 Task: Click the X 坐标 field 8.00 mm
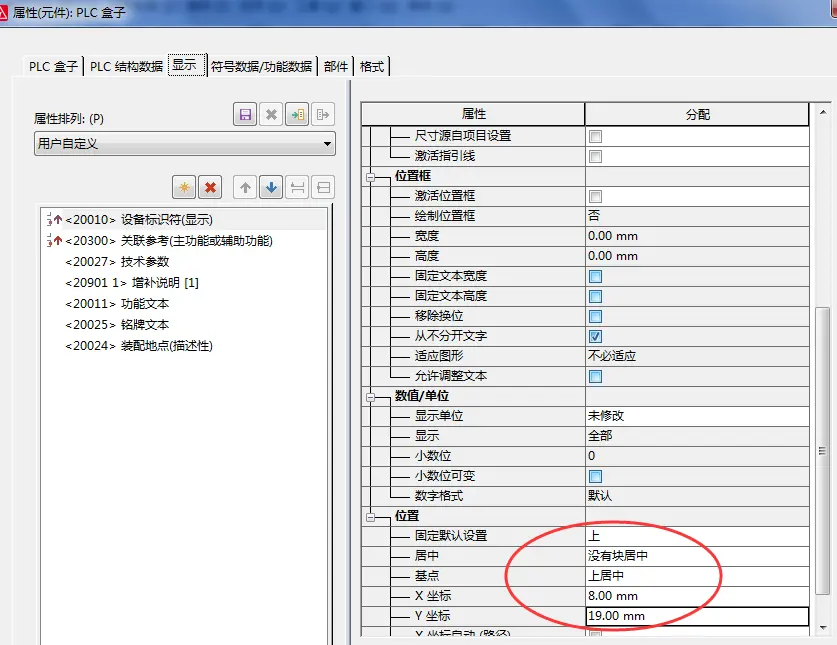pyautogui.click(x=697, y=596)
